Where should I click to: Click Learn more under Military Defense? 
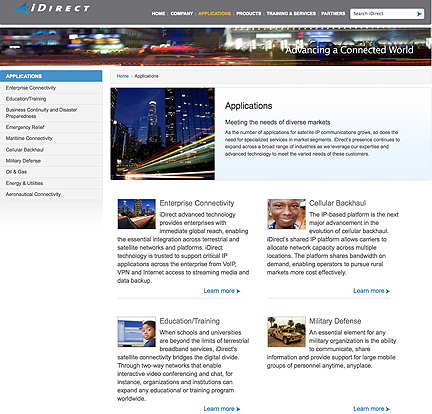click(371, 409)
